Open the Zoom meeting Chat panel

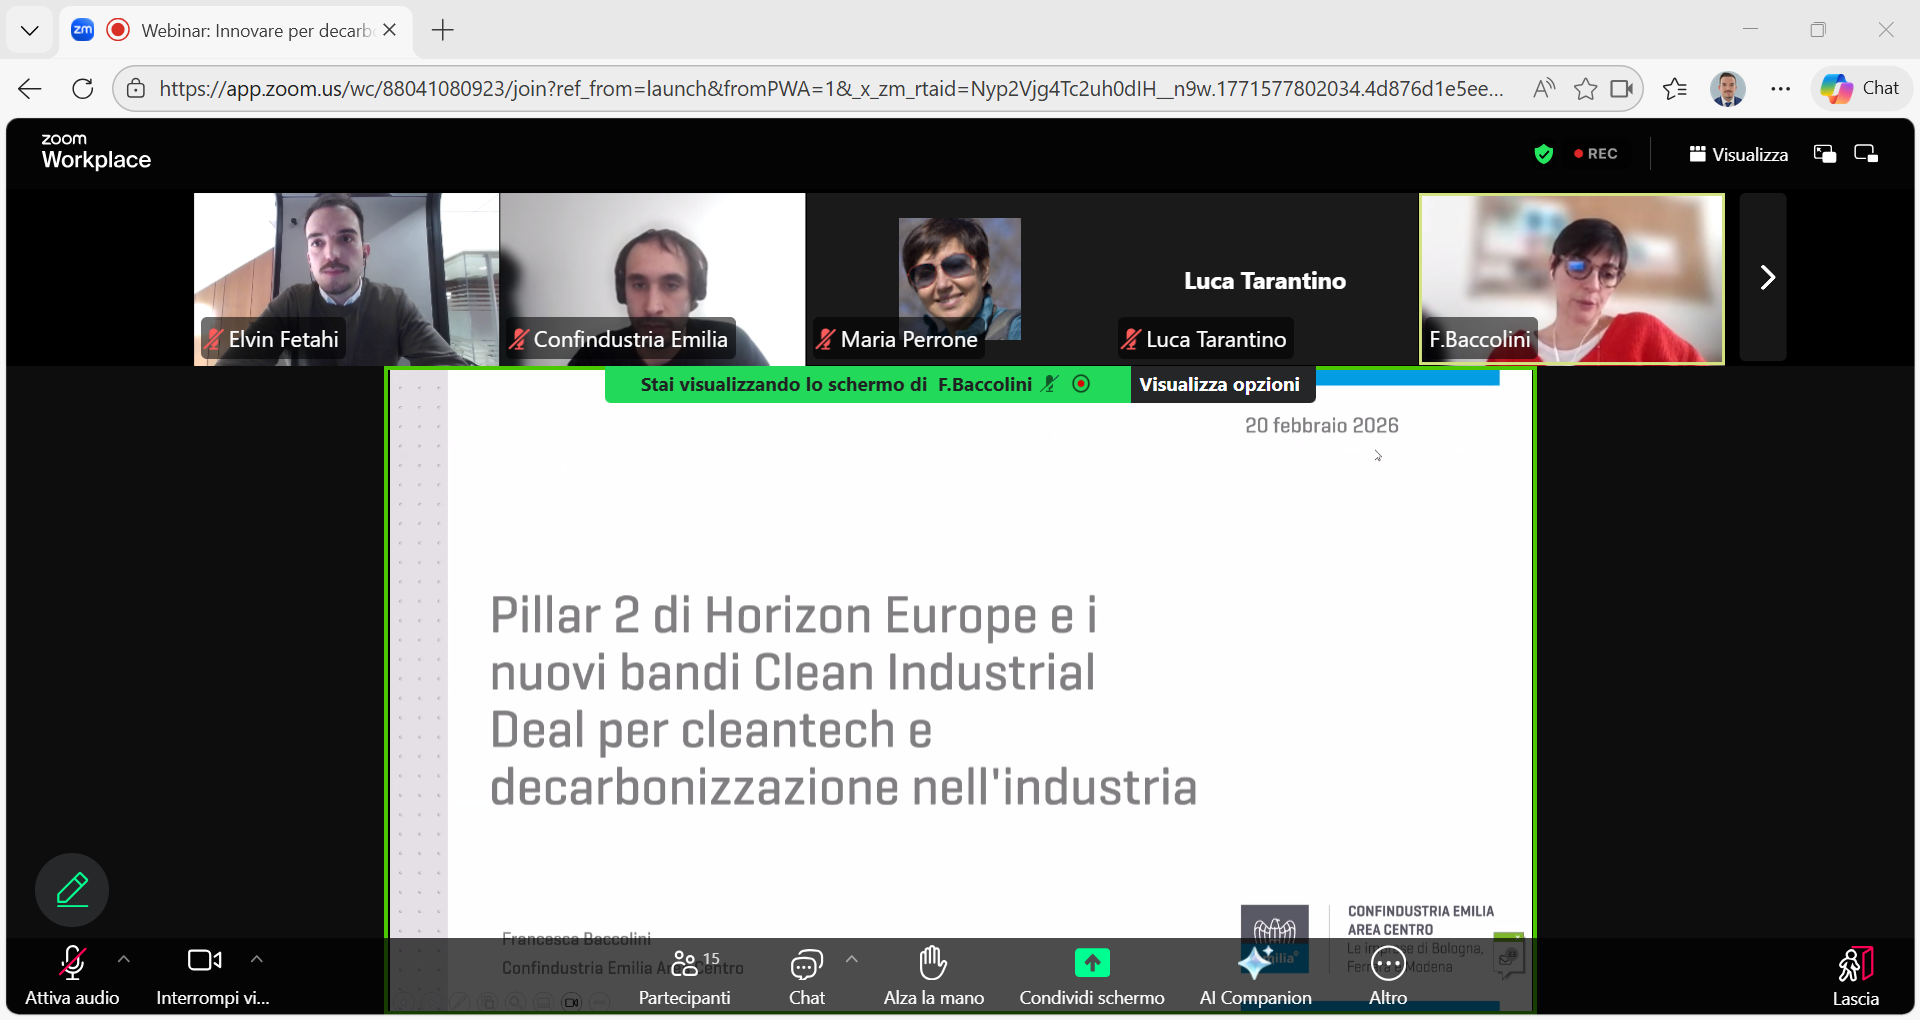(806, 976)
